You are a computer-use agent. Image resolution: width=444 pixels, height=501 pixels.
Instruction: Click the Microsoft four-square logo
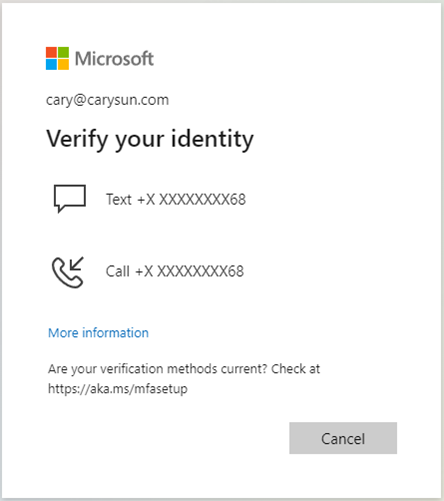(57, 58)
